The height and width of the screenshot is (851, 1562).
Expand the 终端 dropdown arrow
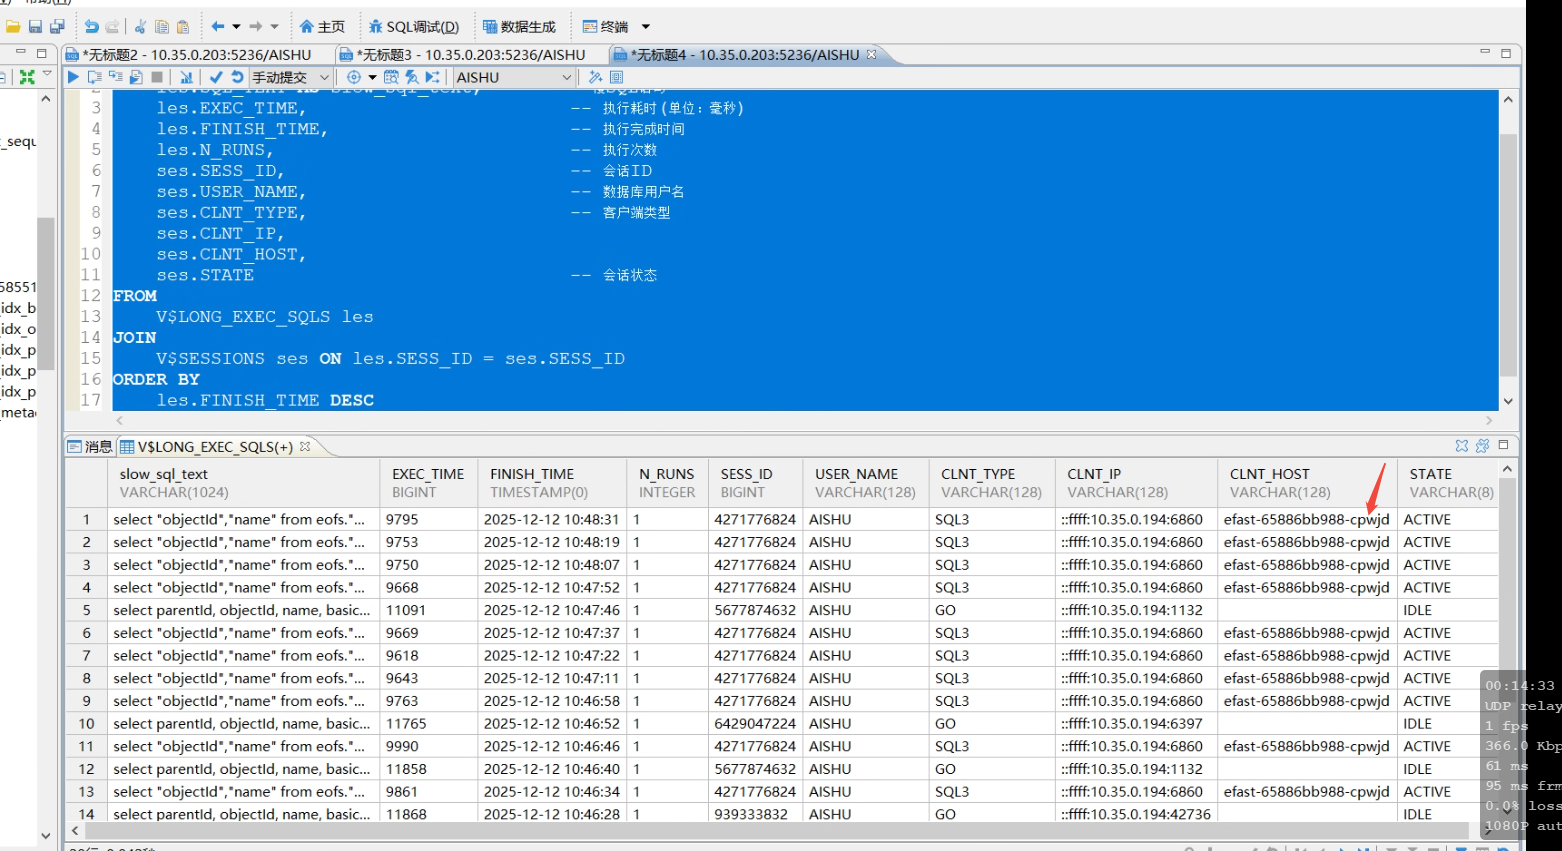(646, 27)
